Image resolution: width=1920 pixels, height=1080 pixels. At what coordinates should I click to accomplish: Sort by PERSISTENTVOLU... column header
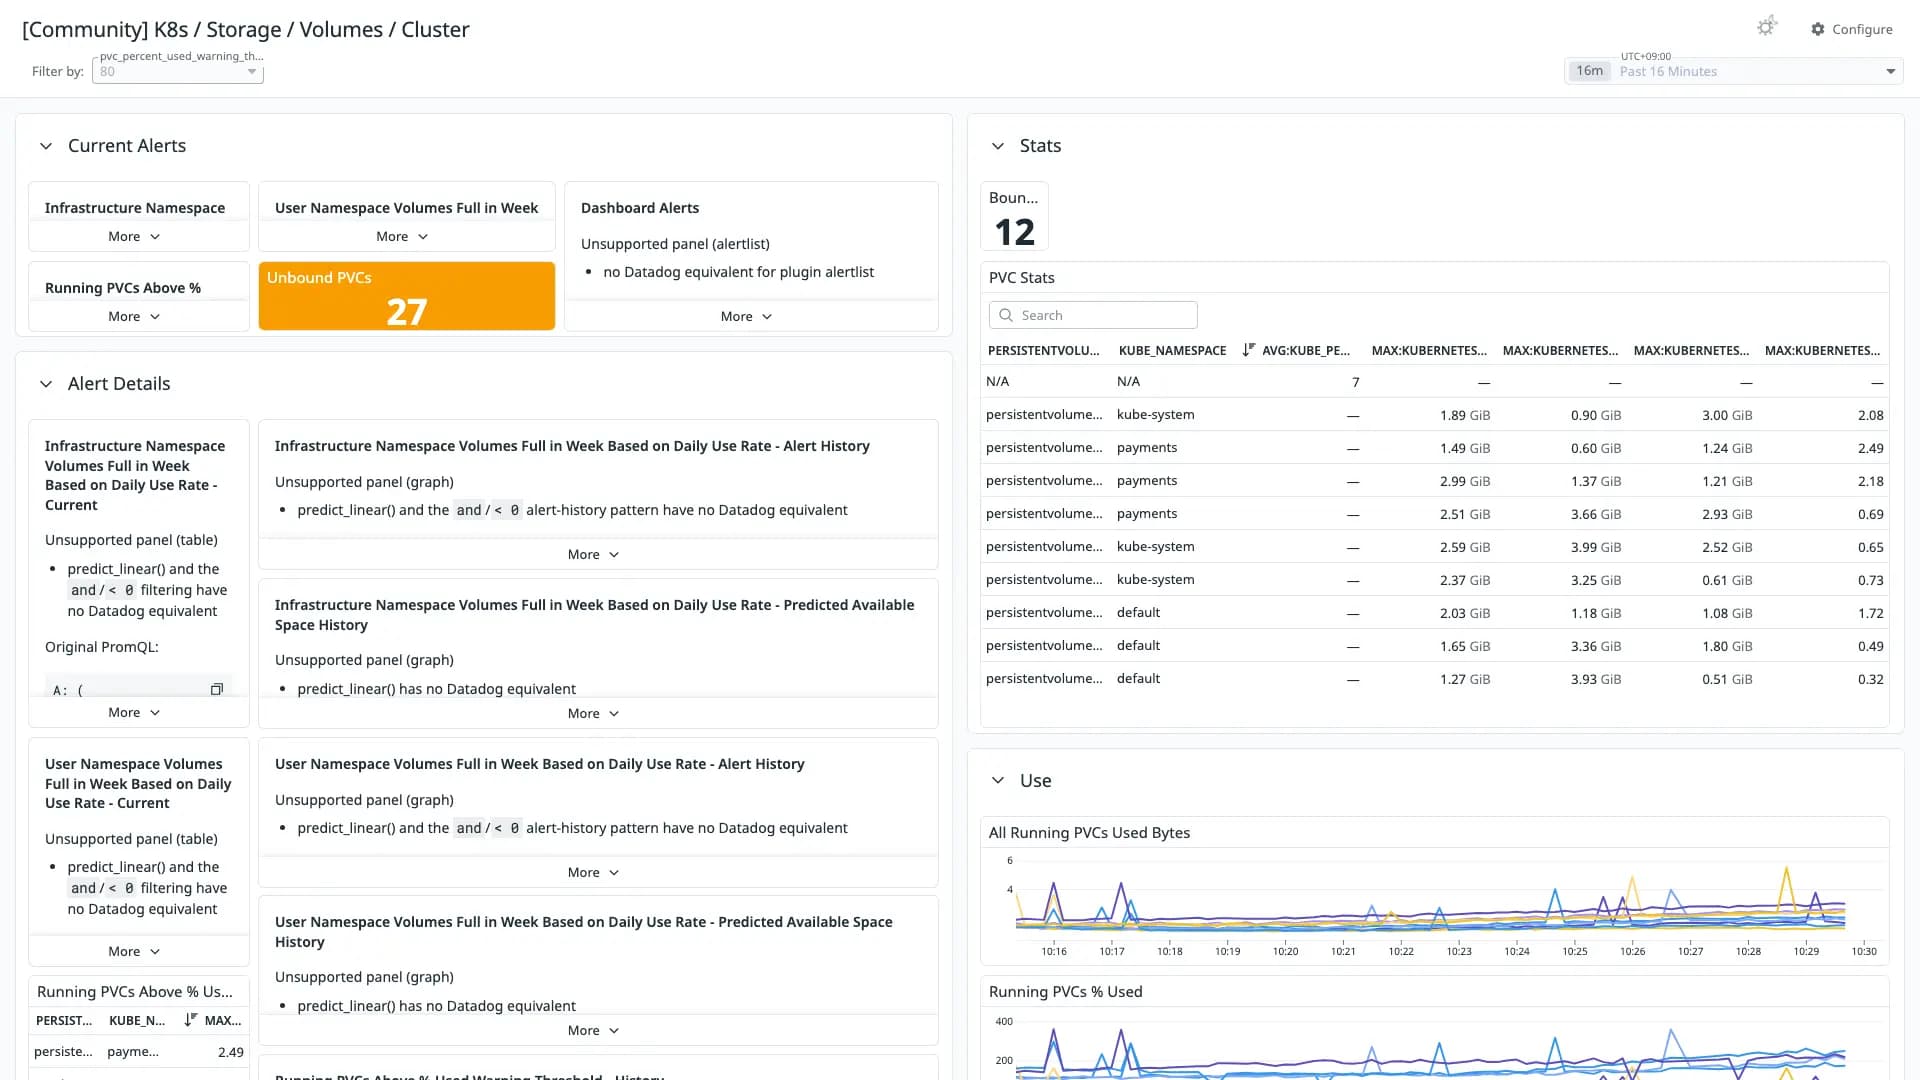pyautogui.click(x=1043, y=351)
